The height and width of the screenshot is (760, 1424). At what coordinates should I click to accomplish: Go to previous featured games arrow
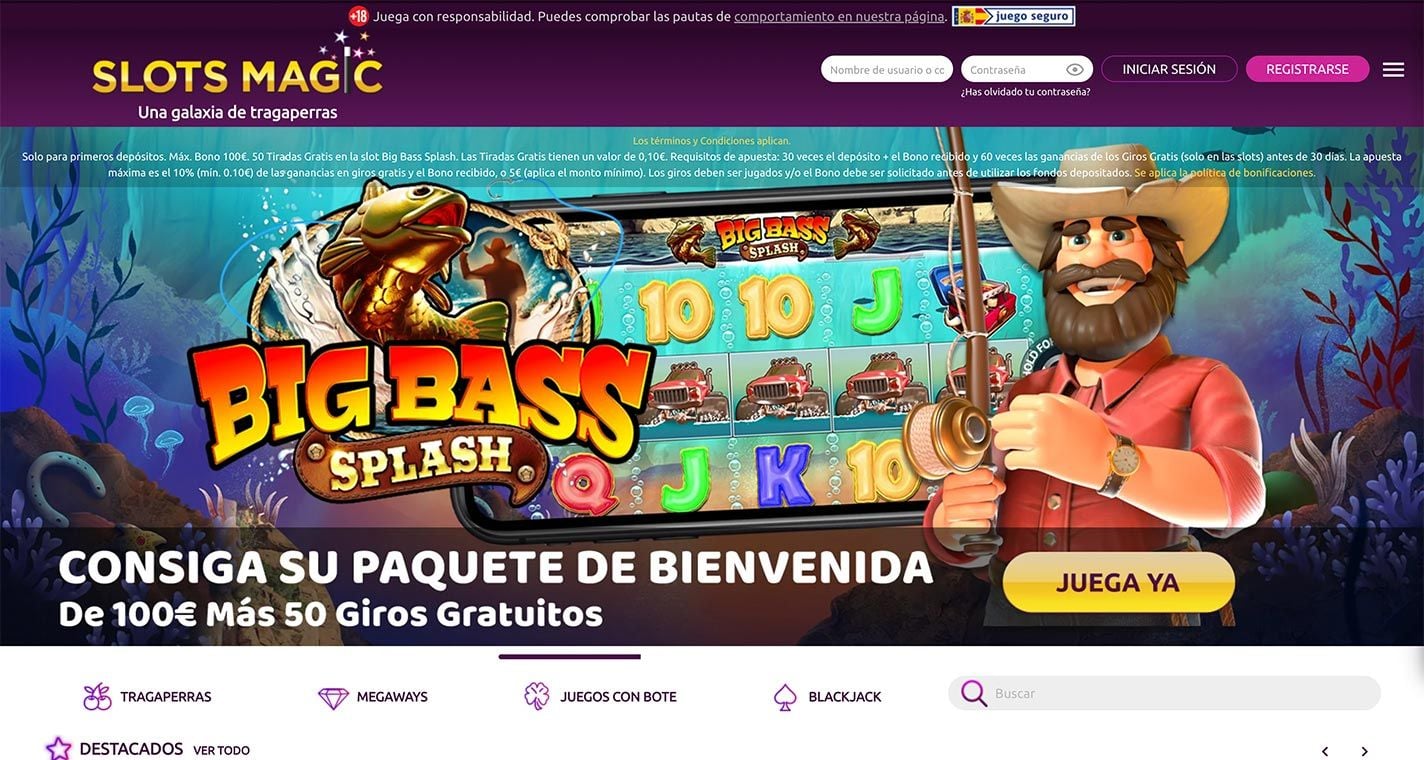click(x=1325, y=751)
